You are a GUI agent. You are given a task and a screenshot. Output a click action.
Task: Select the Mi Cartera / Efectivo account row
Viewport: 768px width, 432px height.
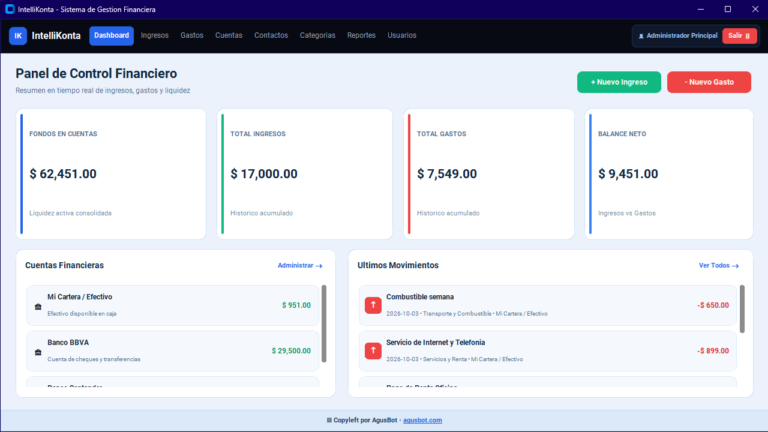(x=172, y=305)
